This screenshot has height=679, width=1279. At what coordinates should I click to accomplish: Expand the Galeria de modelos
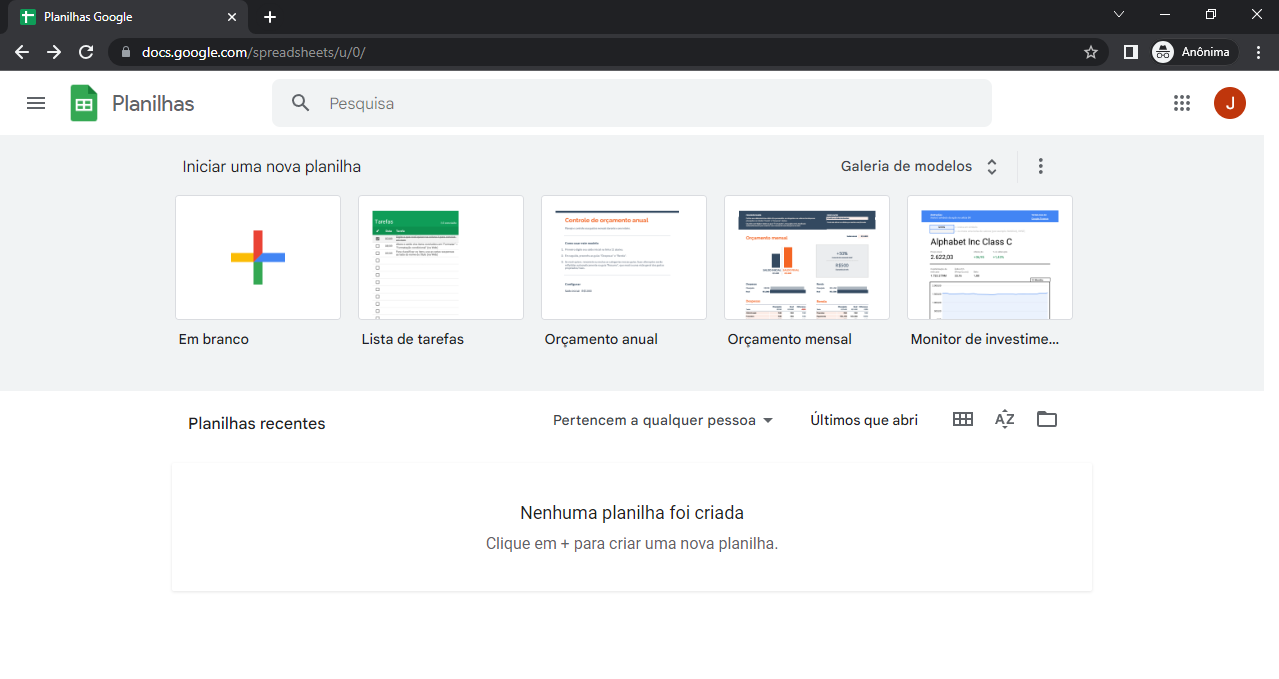pos(919,166)
